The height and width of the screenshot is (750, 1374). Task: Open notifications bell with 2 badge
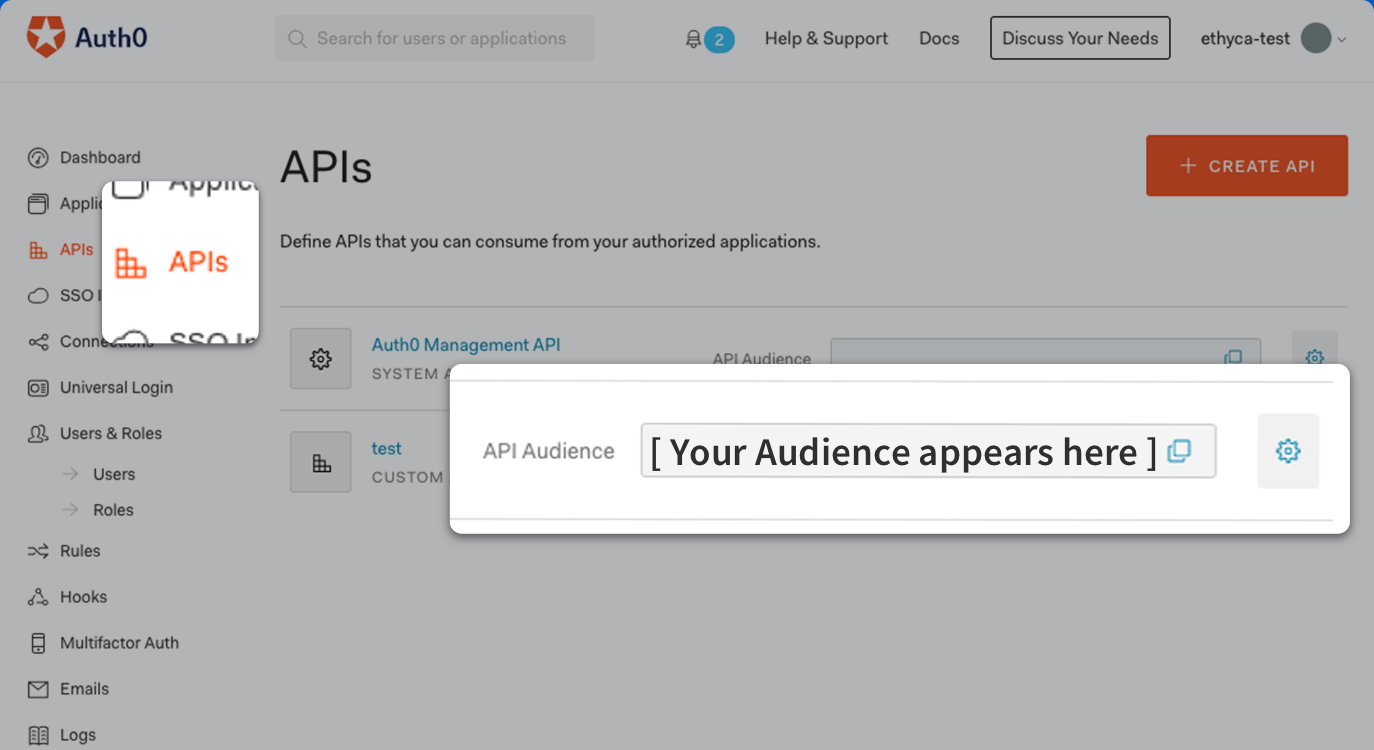(x=709, y=39)
